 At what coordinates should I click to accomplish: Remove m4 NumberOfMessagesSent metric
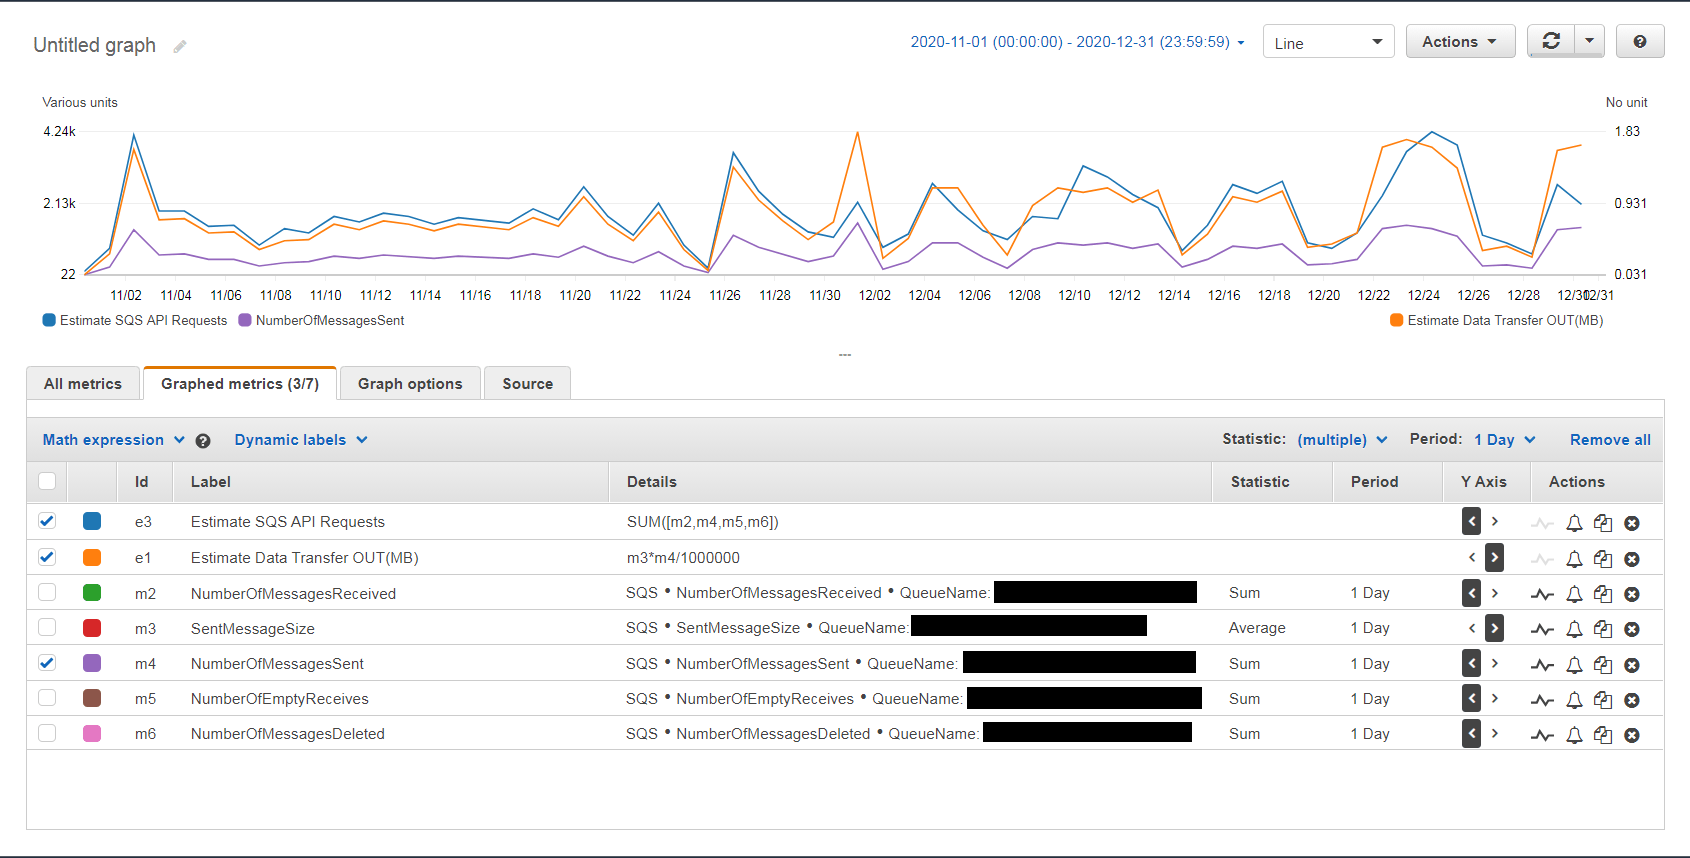pyautogui.click(x=1632, y=665)
